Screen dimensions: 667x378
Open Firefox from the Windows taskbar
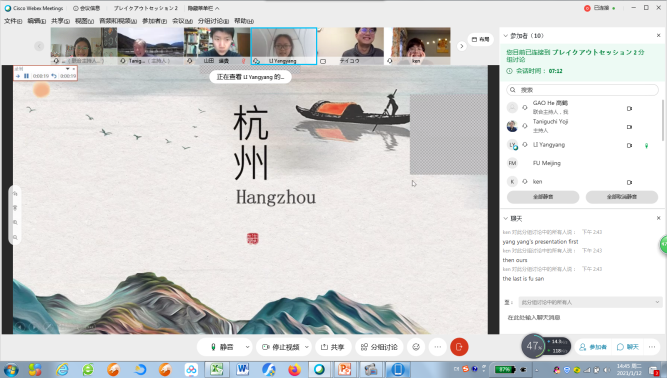point(294,369)
